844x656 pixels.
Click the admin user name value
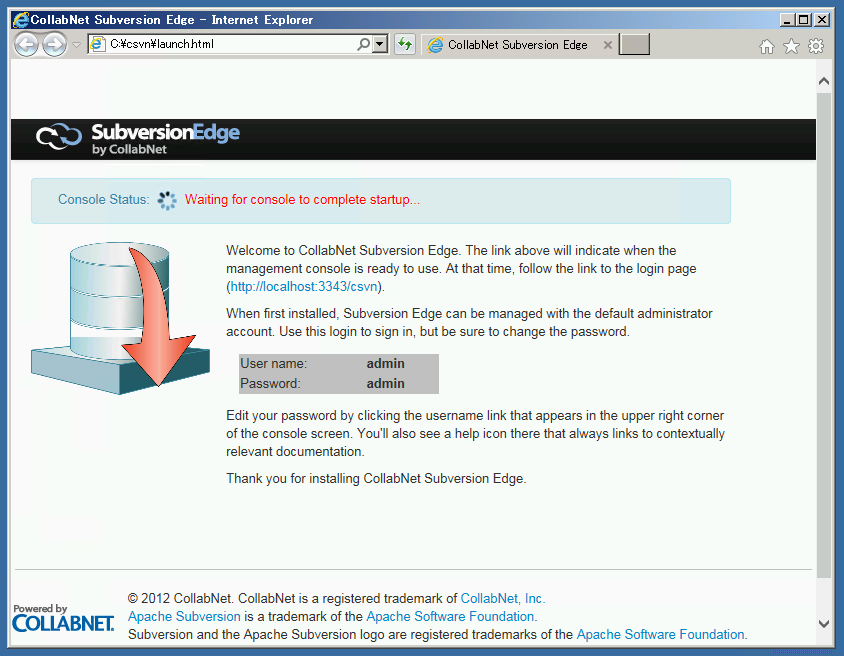[385, 364]
